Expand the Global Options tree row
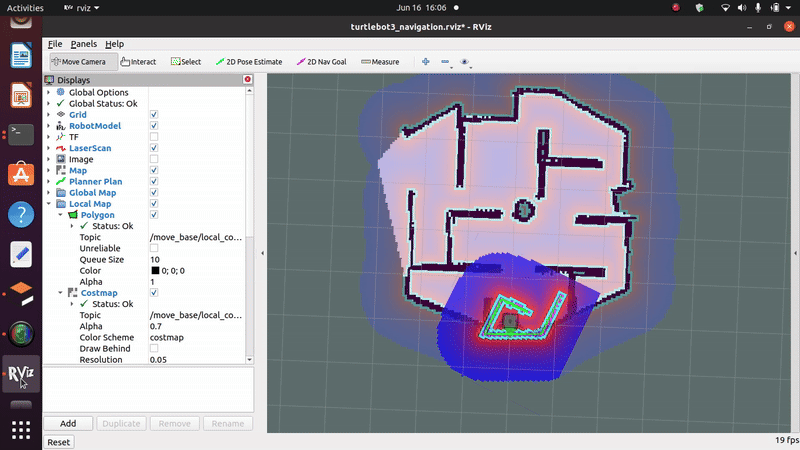Viewport: 800px width, 450px height. [x=48, y=92]
